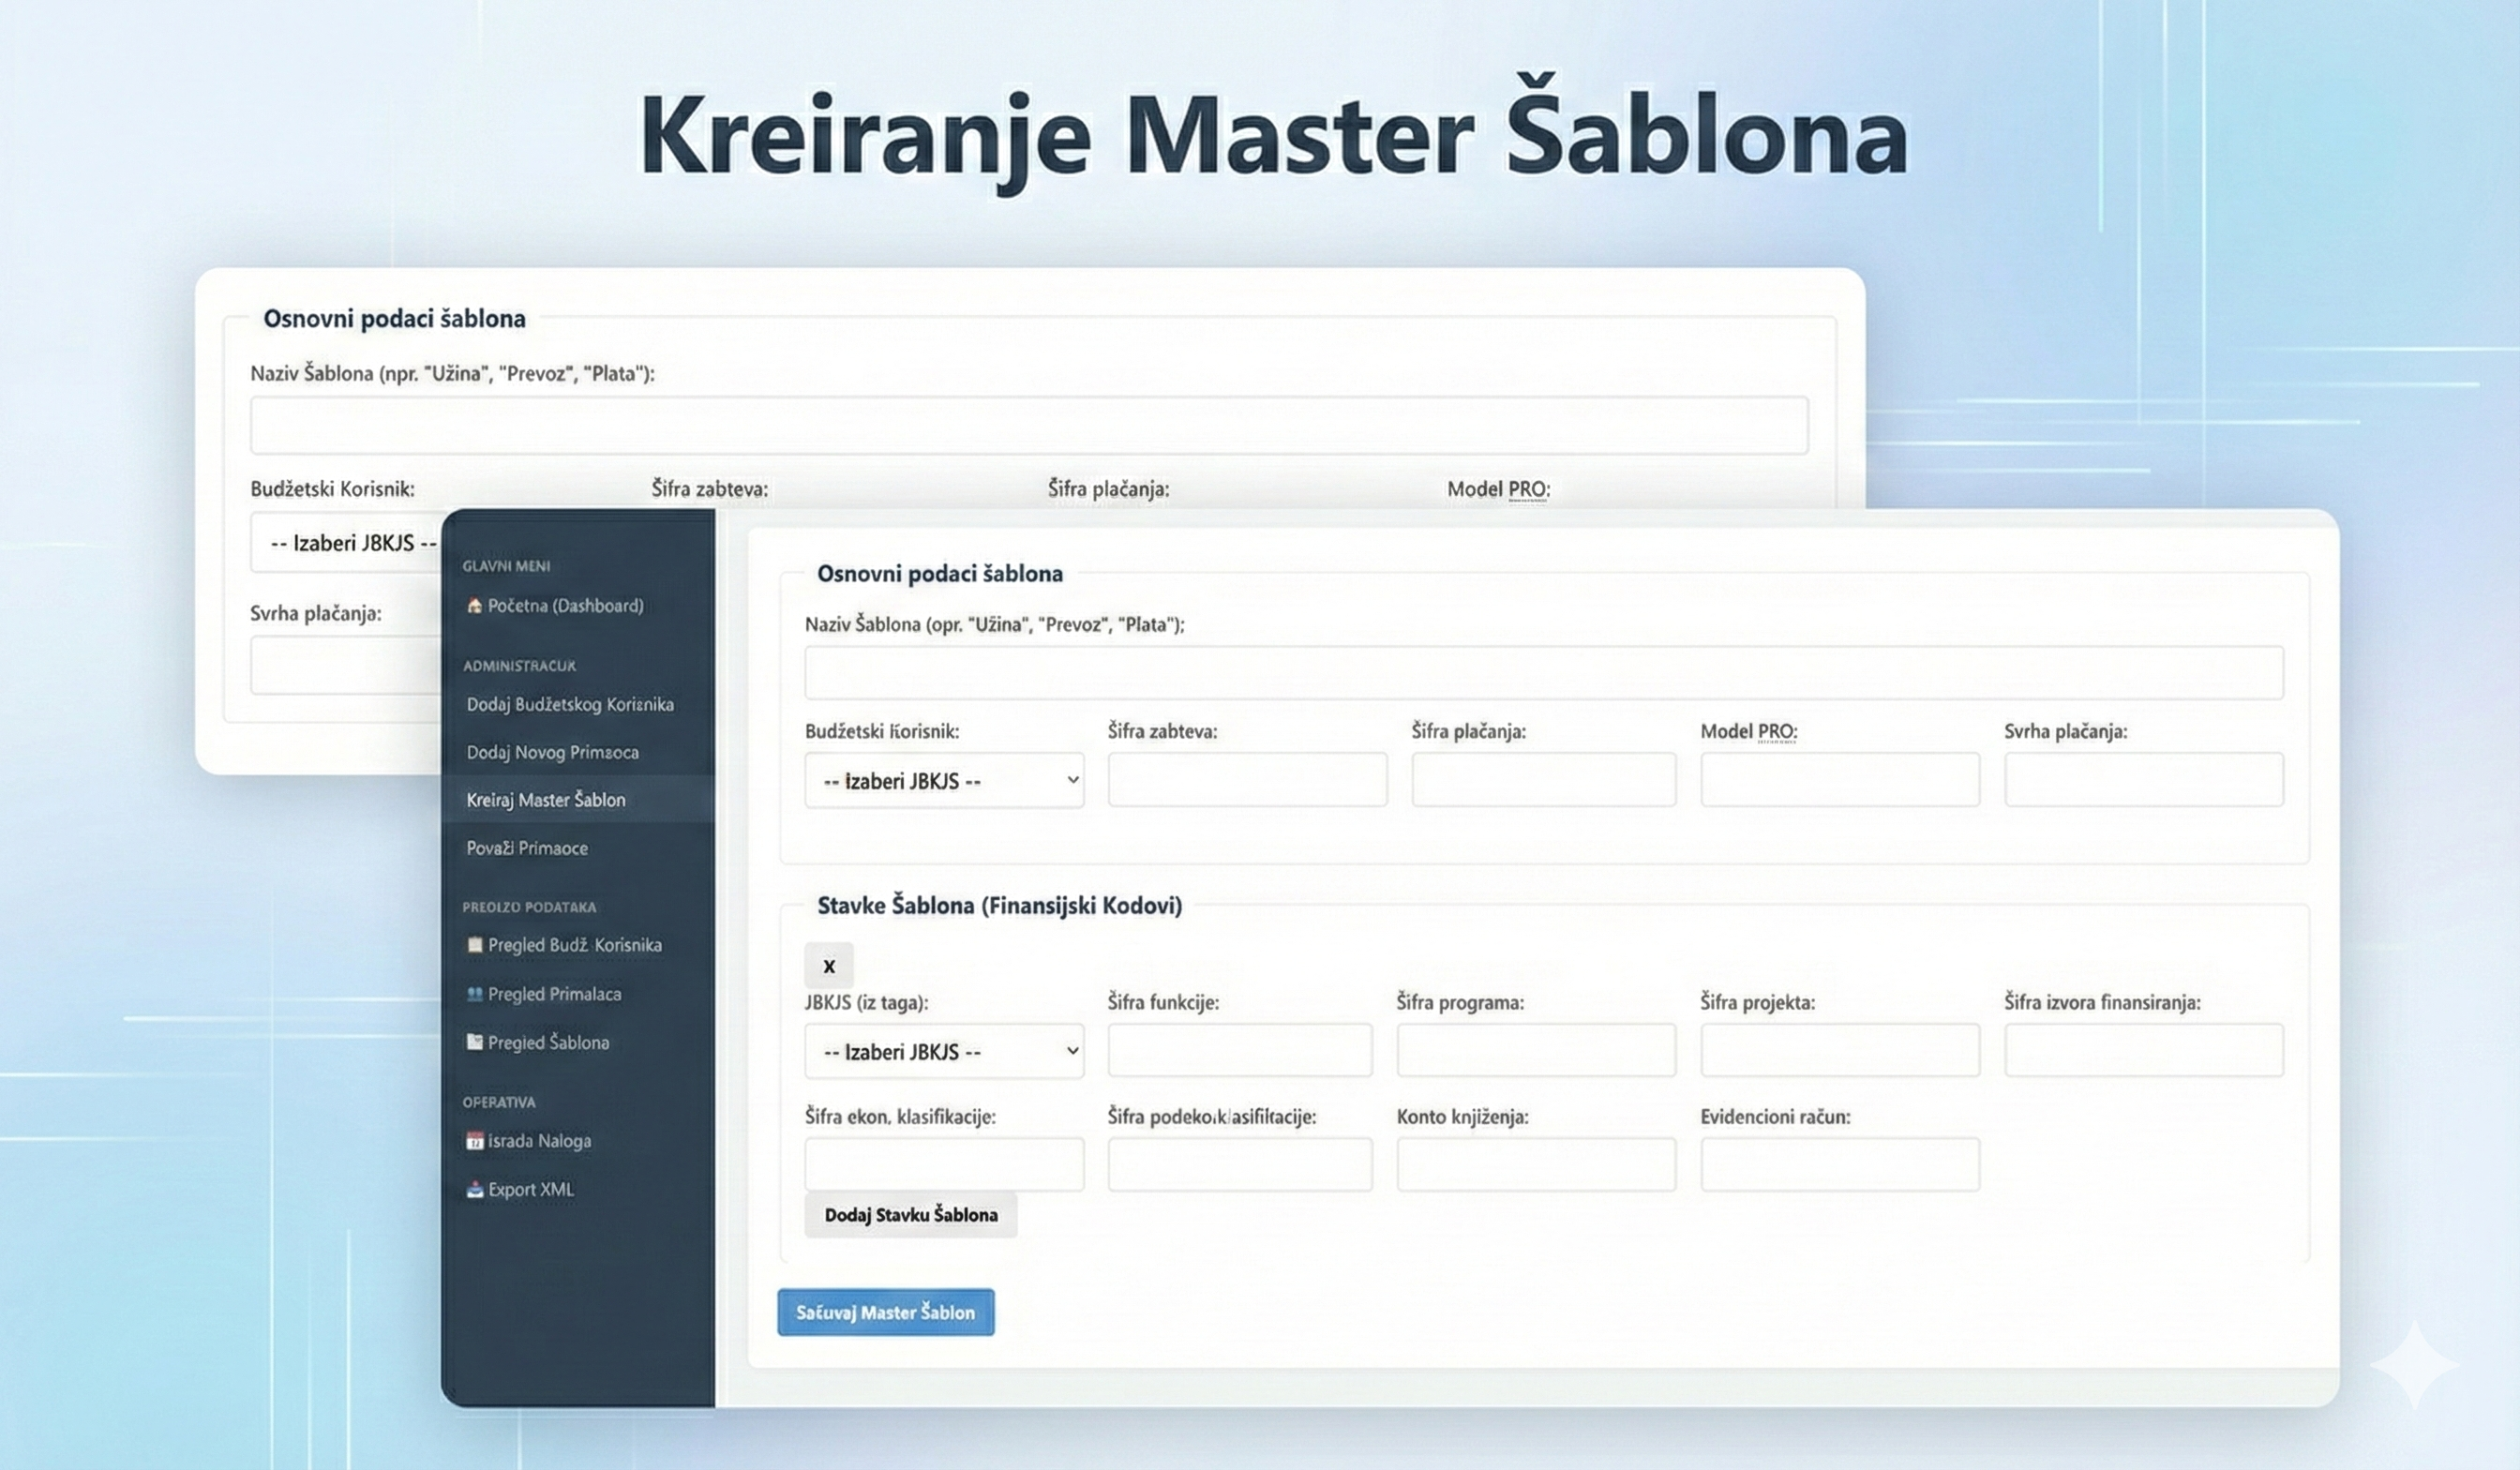2520x1470 pixels.
Task: Open Dodaj Budžetskog Korisnika menu item
Action: coord(569,705)
